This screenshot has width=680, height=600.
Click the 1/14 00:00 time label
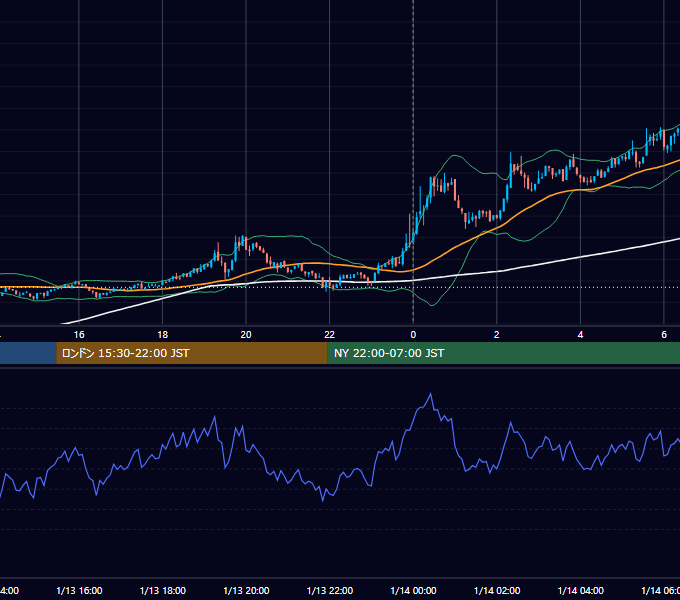coord(413,590)
